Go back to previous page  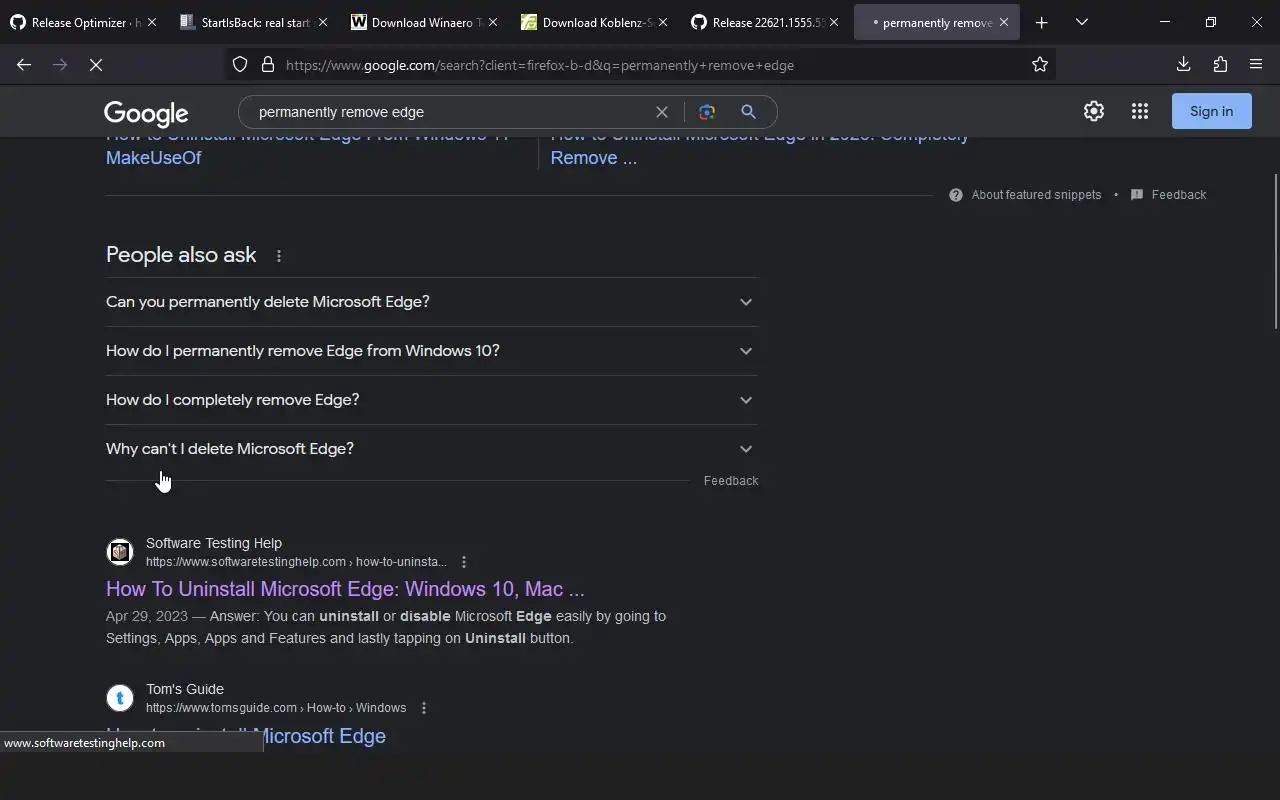point(24,65)
